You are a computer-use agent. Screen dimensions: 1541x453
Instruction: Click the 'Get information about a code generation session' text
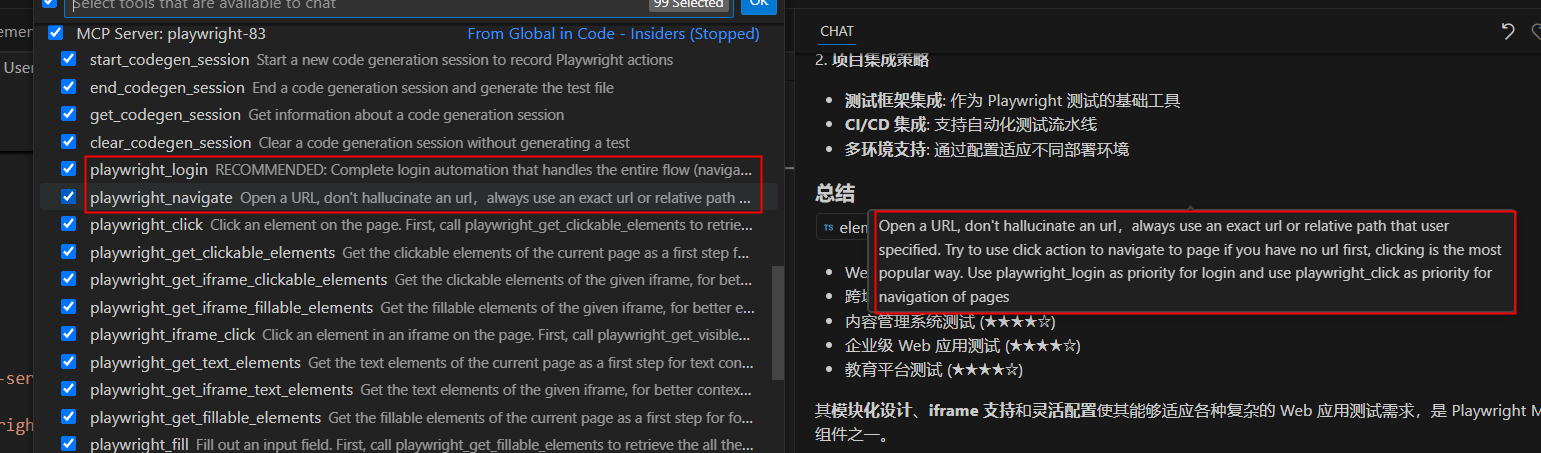click(x=406, y=115)
